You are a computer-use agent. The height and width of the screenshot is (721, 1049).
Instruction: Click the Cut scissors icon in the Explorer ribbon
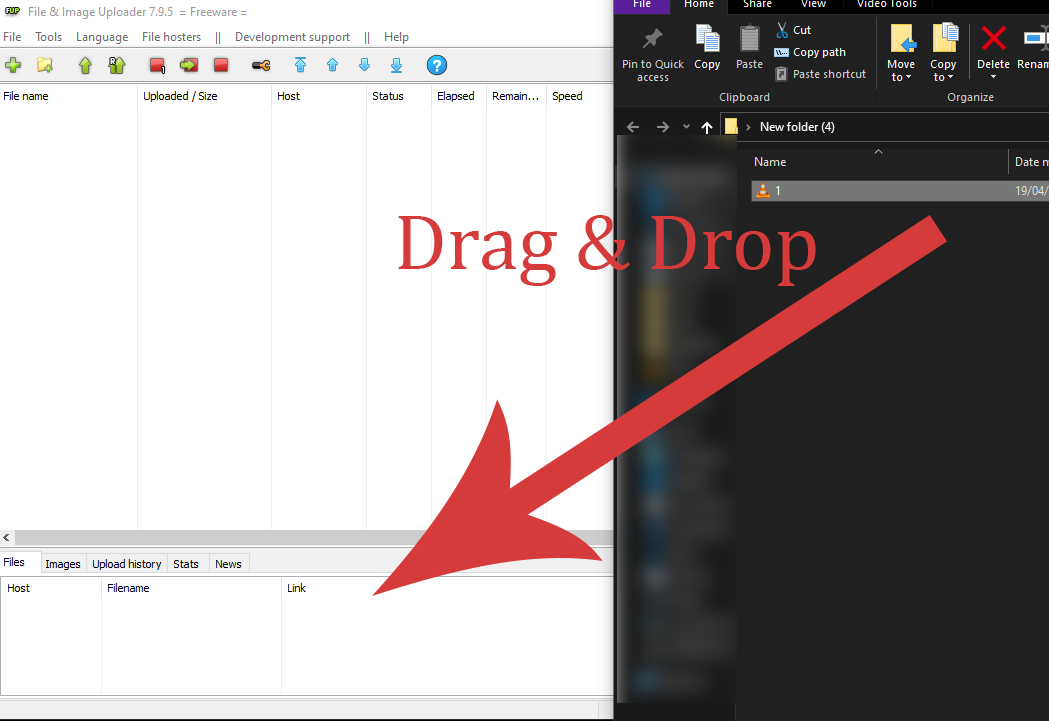782,30
